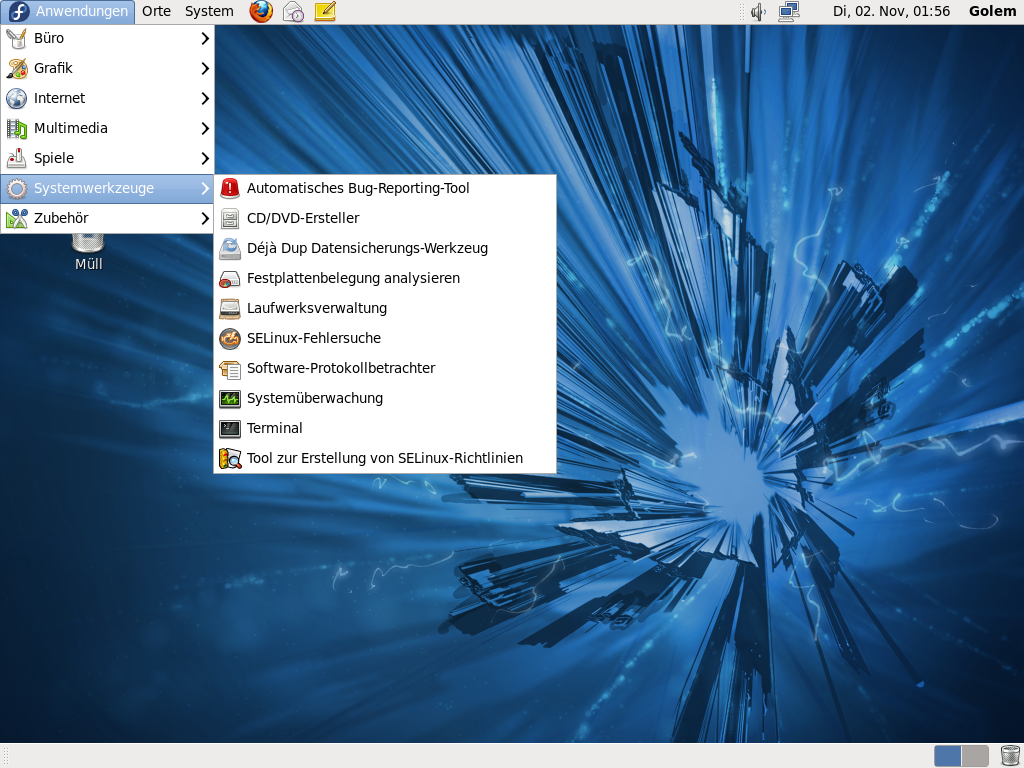
Task: Switch to the second workspace
Action: point(975,756)
